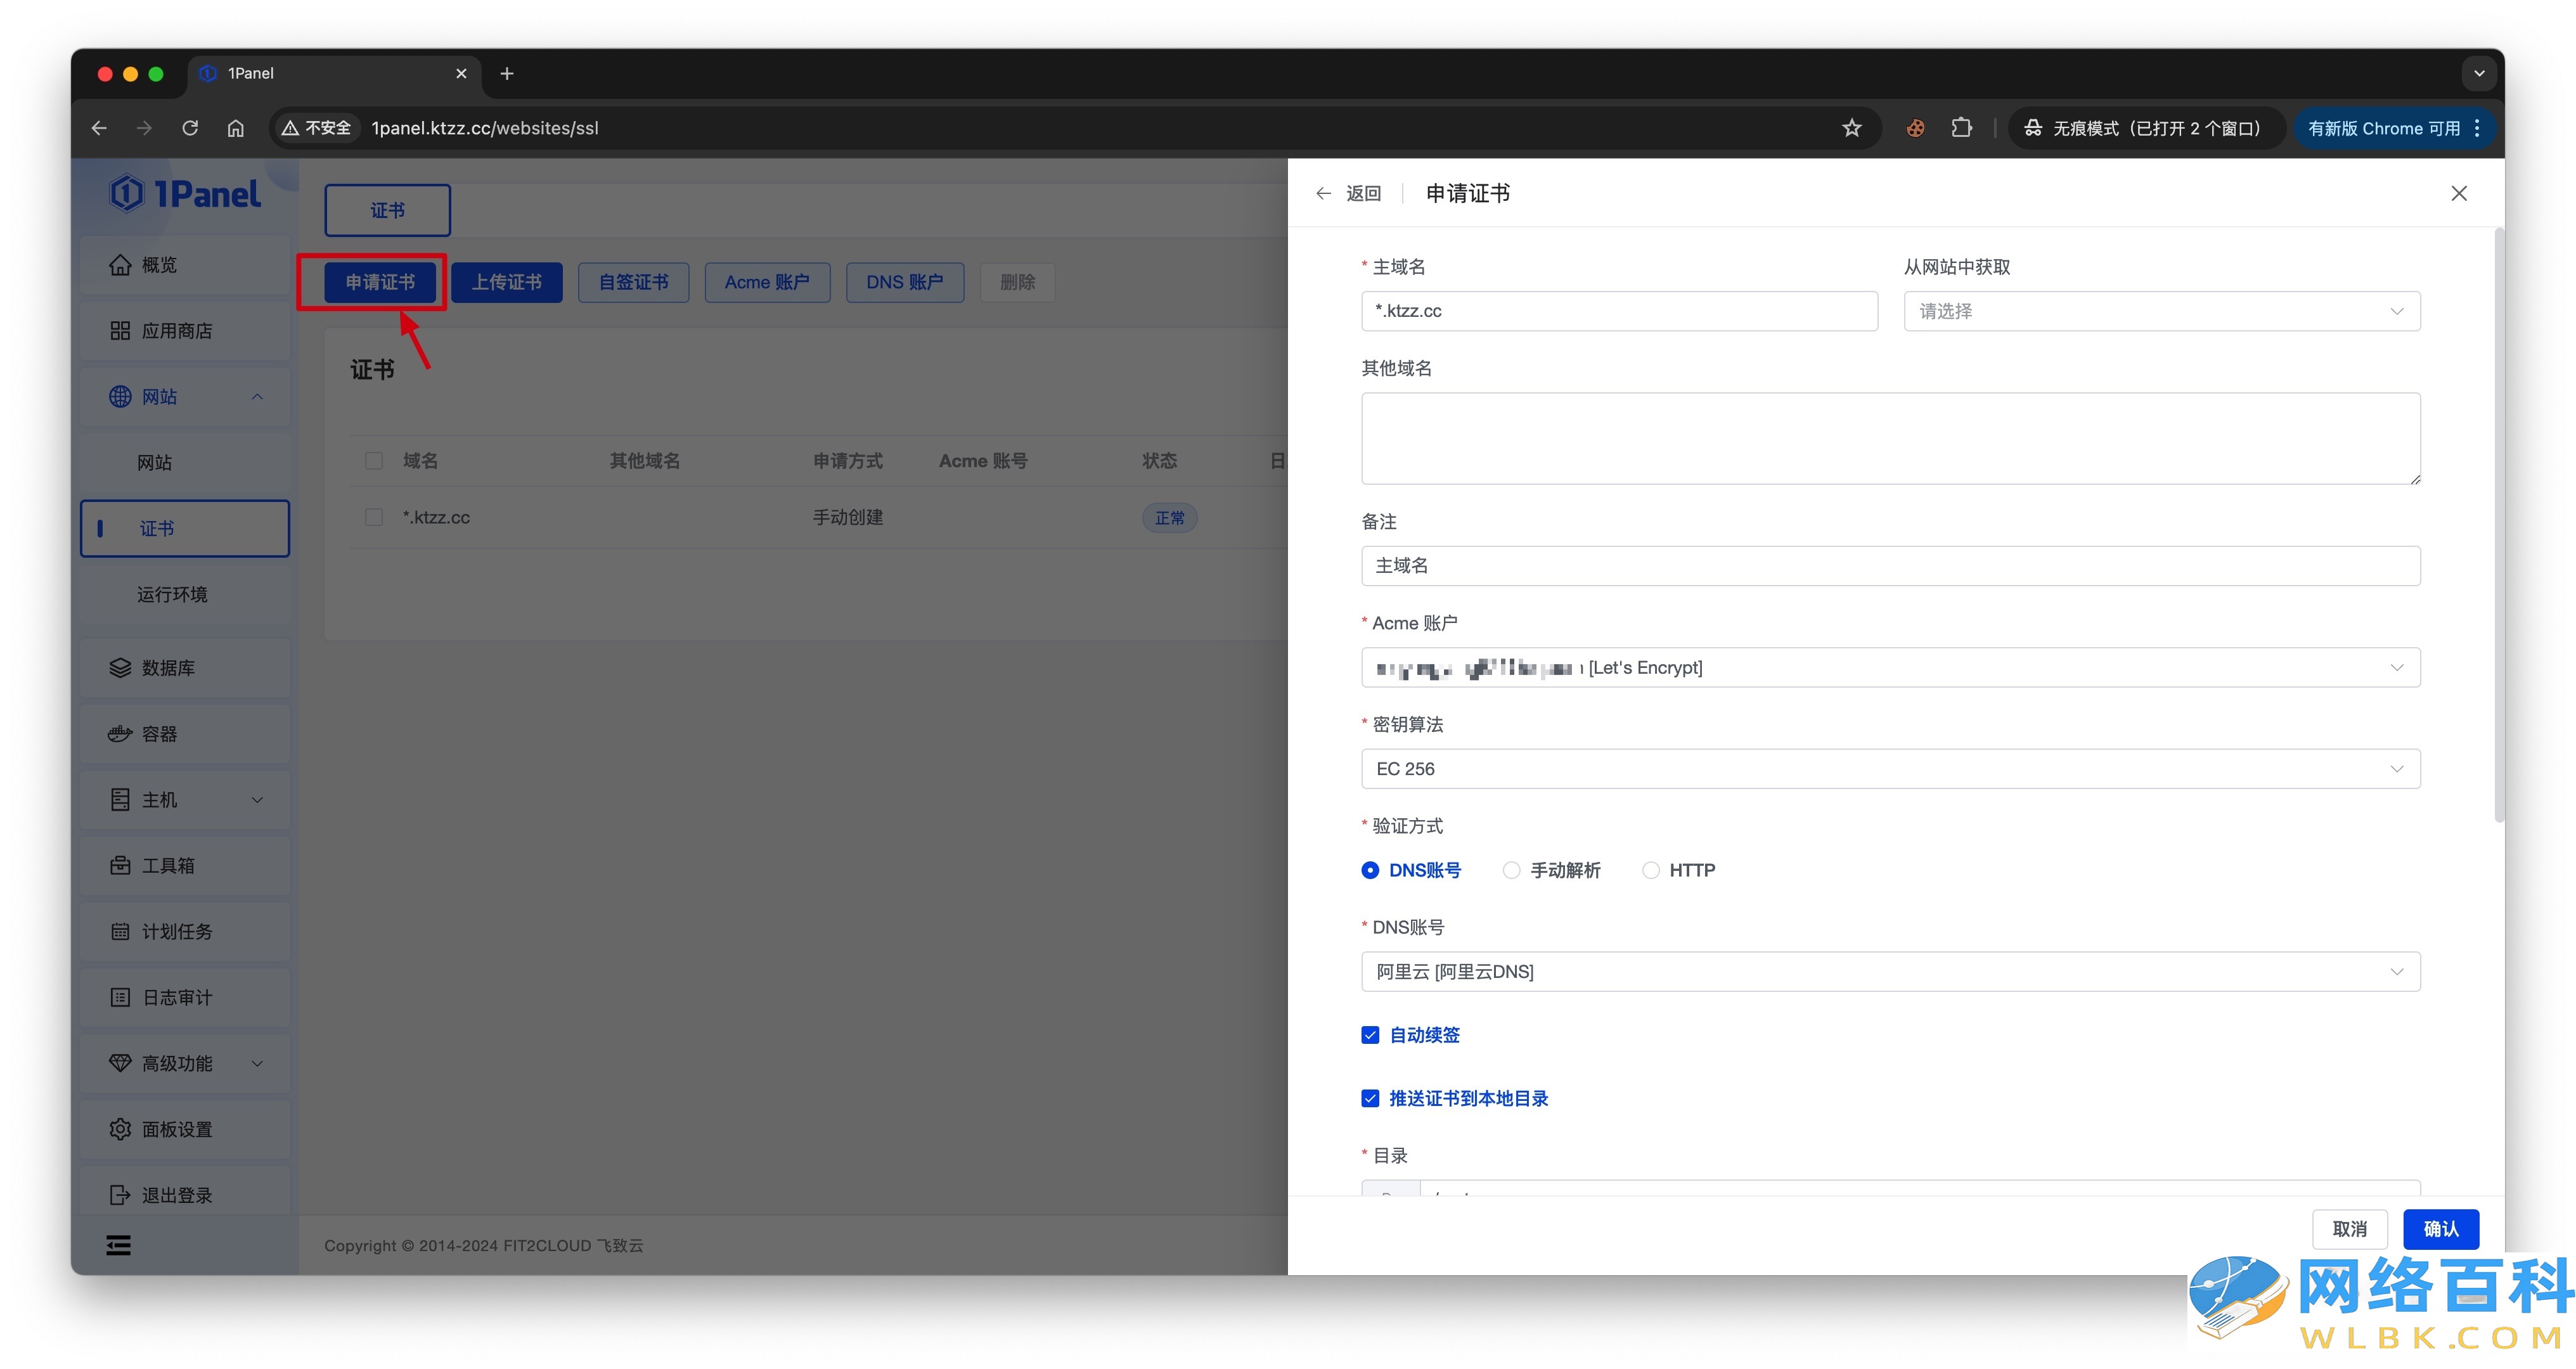Select the HTTP verification radio

point(1651,871)
